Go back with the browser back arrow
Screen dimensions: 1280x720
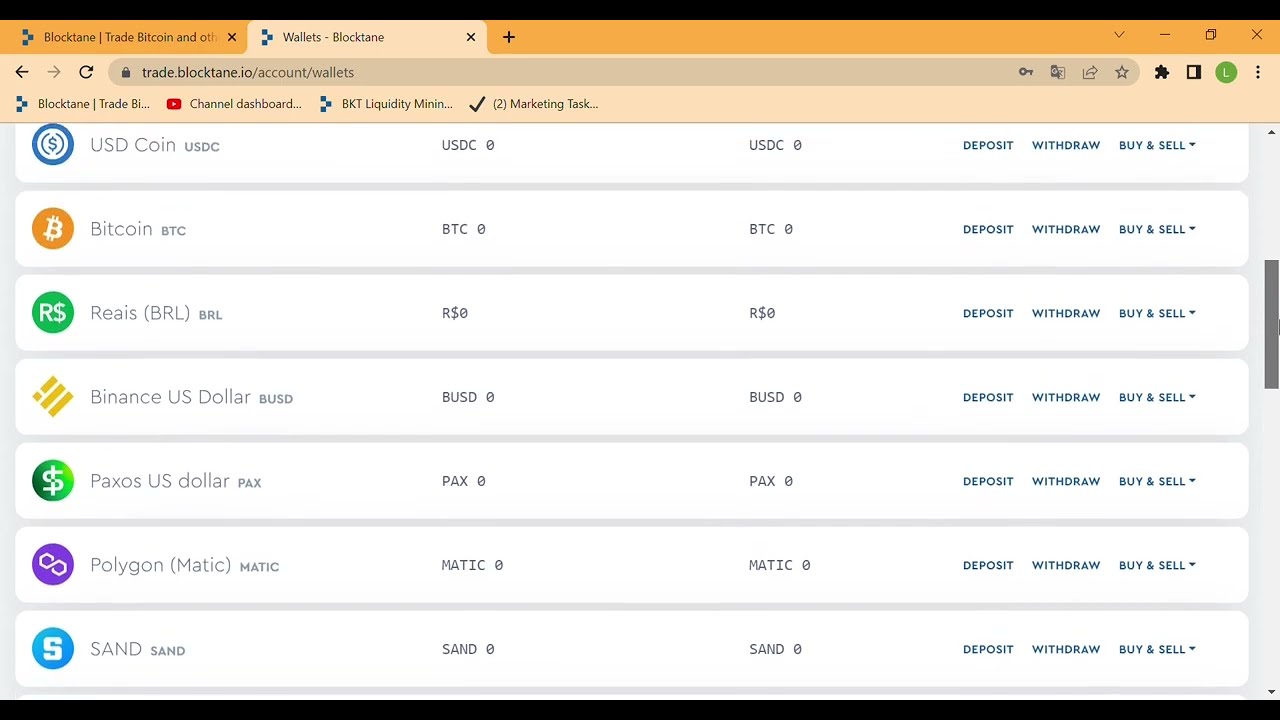(x=22, y=72)
